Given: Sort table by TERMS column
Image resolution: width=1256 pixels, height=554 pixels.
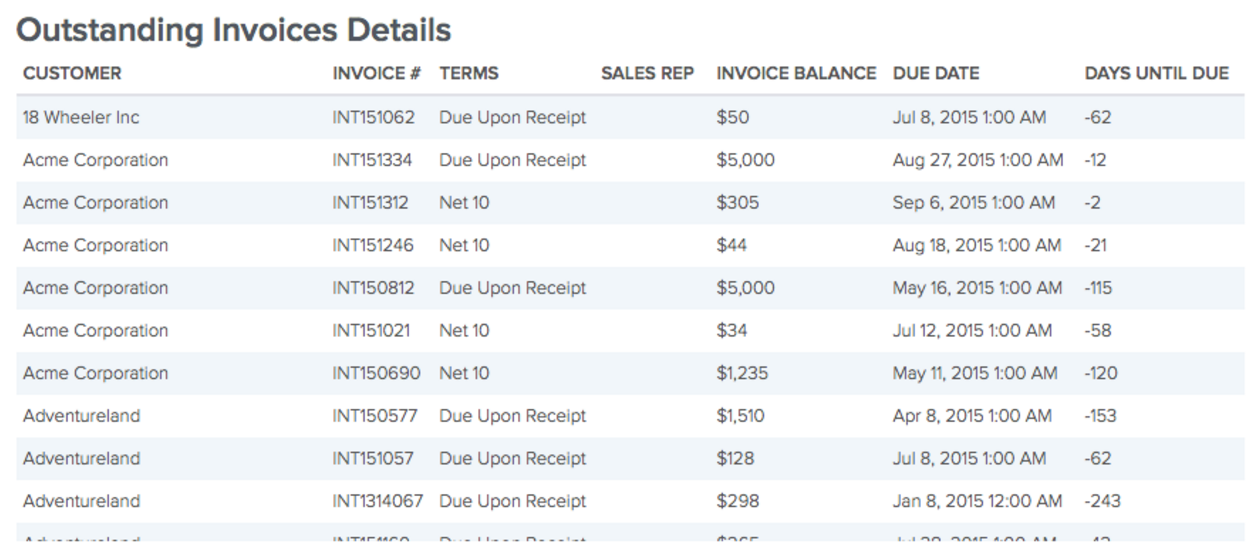Looking at the screenshot, I should 468,73.
